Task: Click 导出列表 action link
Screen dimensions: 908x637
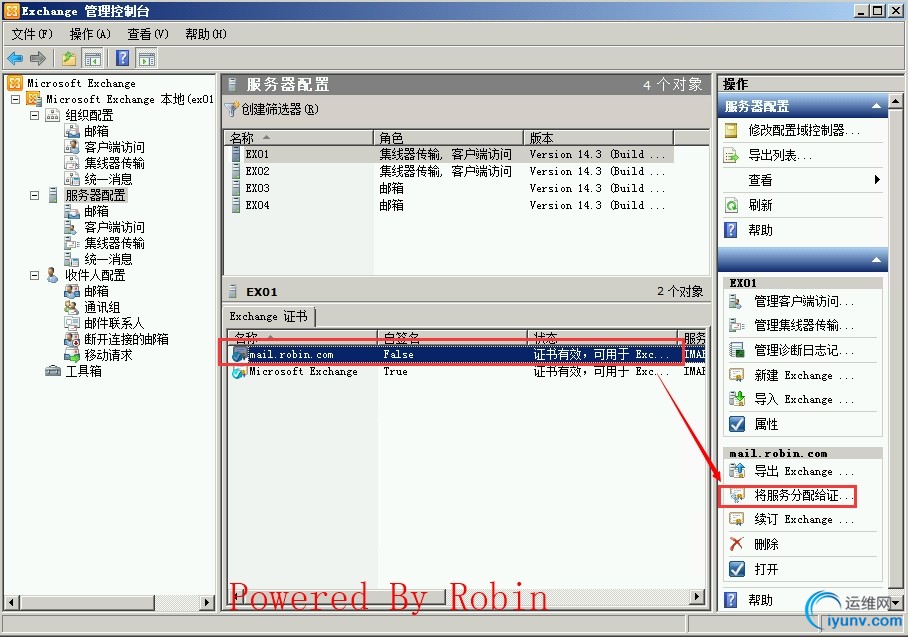Action: coord(780,155)
